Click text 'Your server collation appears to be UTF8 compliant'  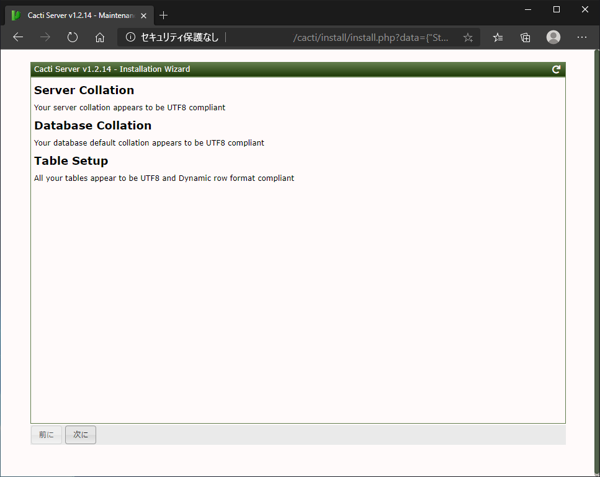[129, 107]
